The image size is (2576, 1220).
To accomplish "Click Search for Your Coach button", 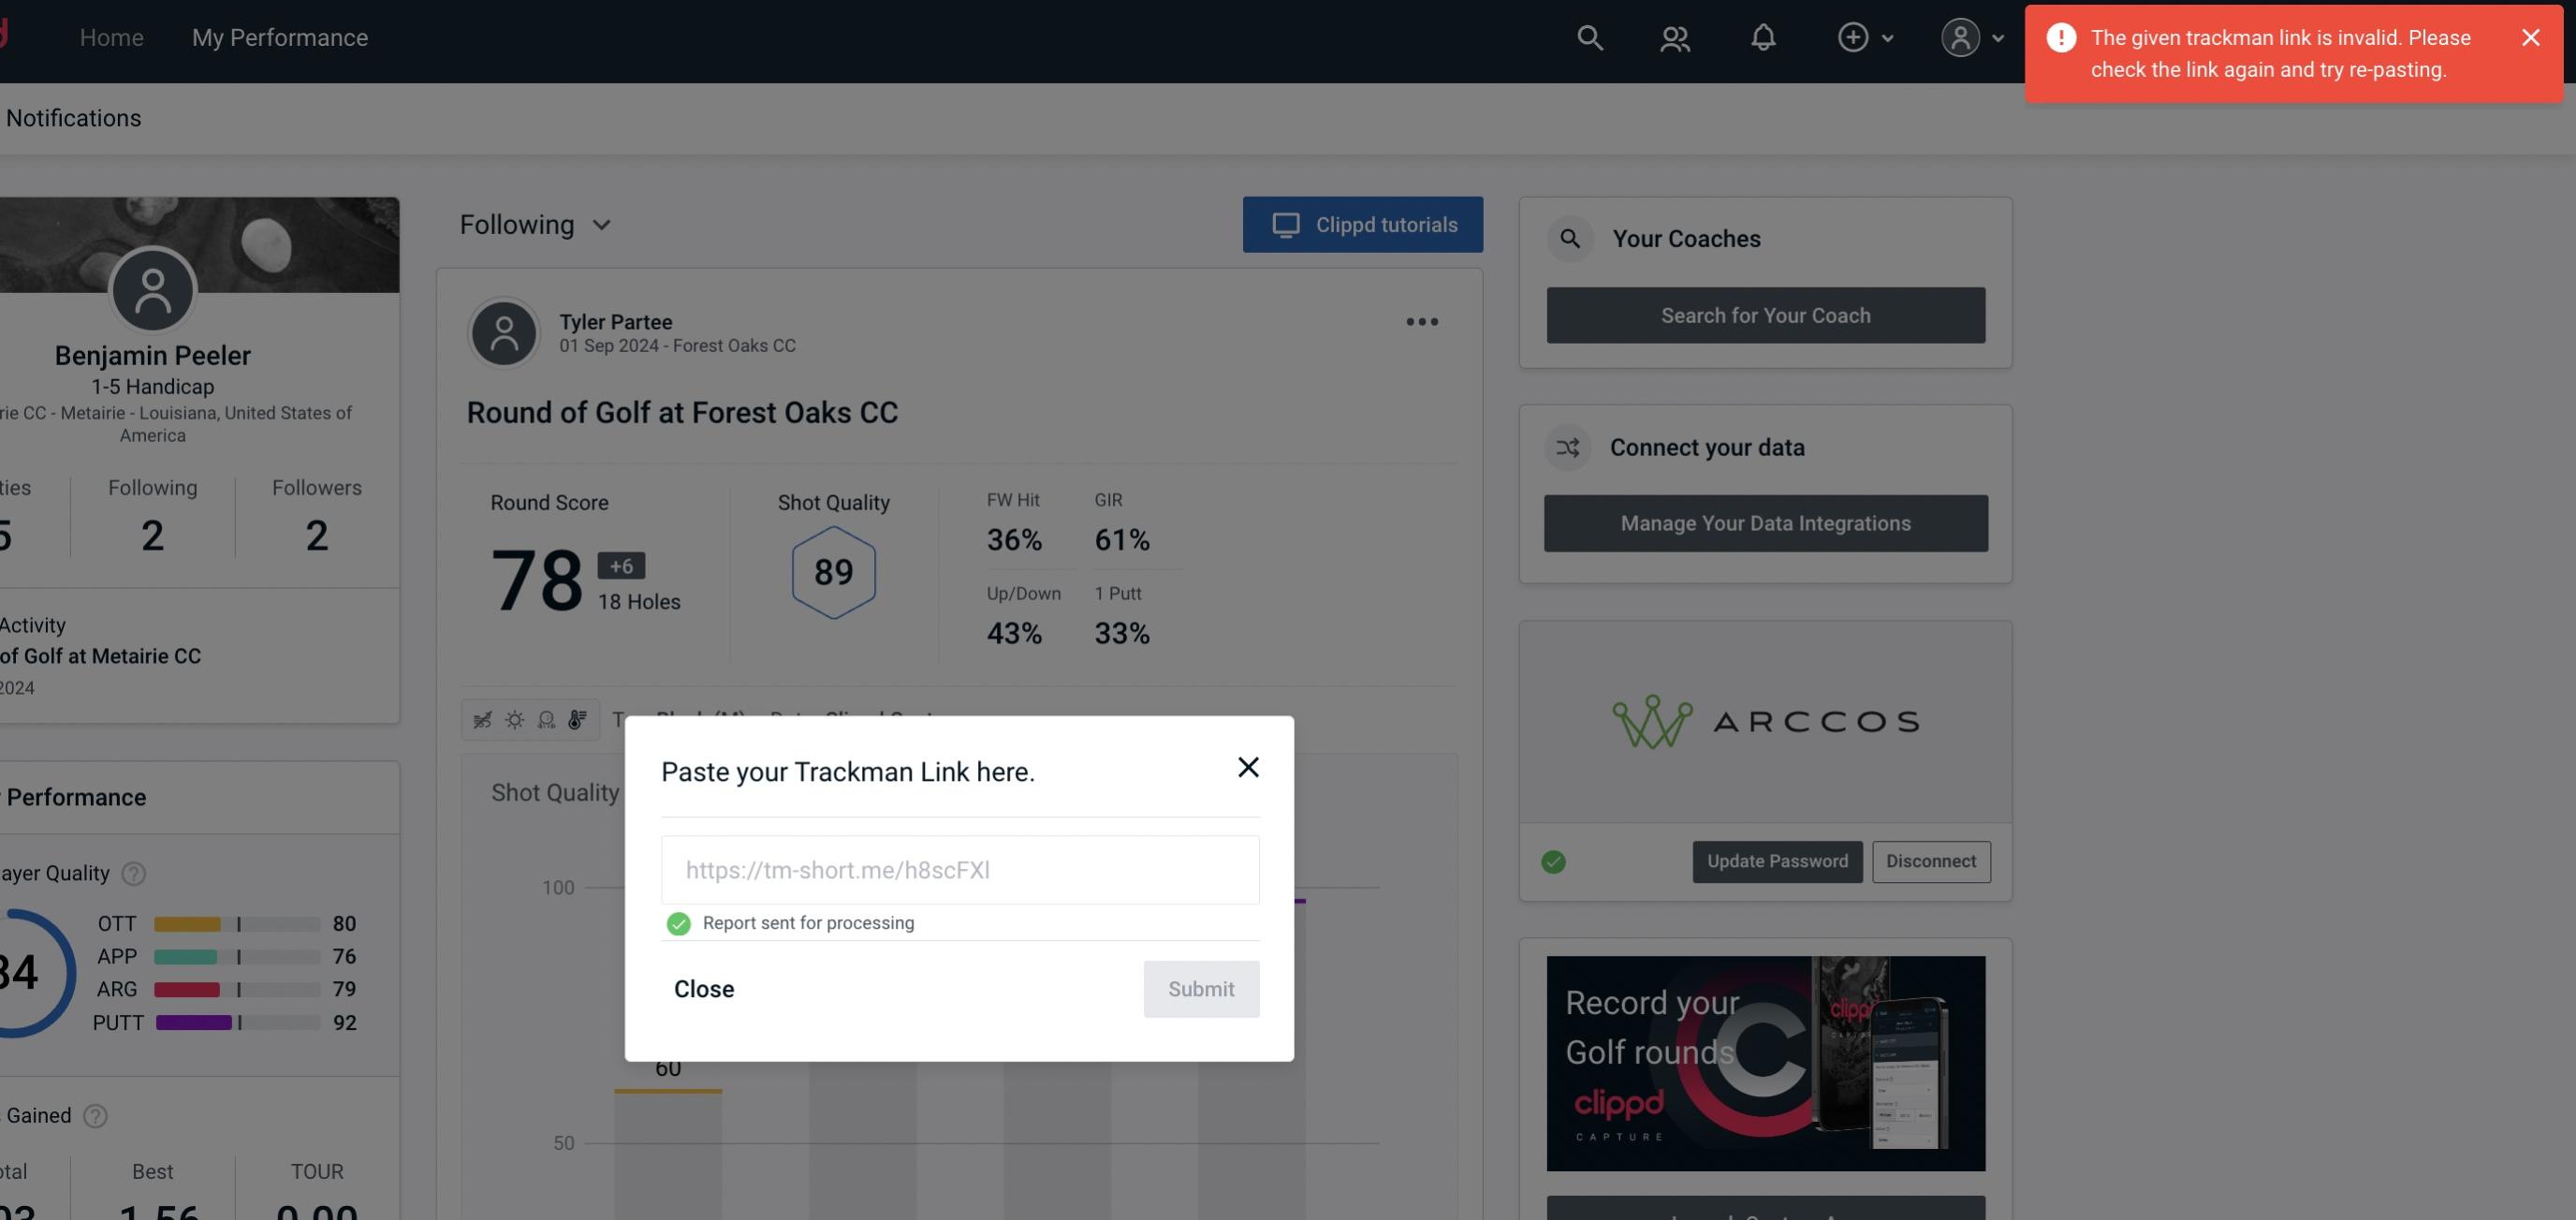I will (1766, 314).
